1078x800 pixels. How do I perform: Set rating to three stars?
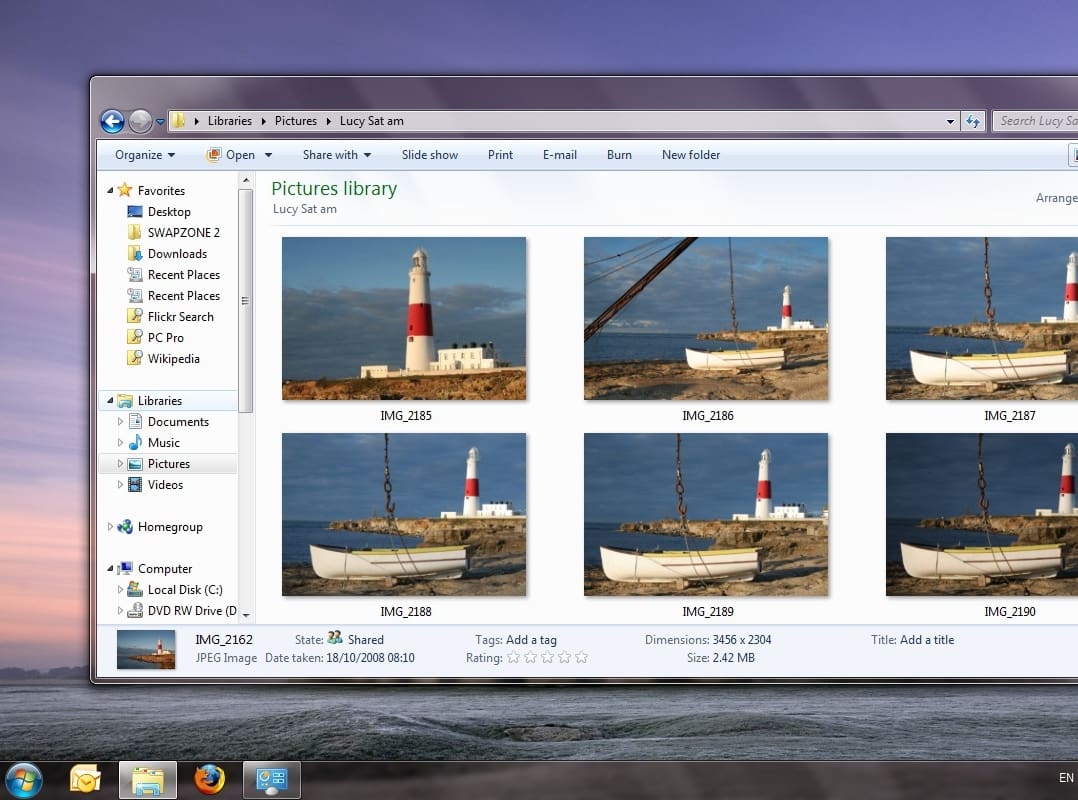(x=547, y=658)
